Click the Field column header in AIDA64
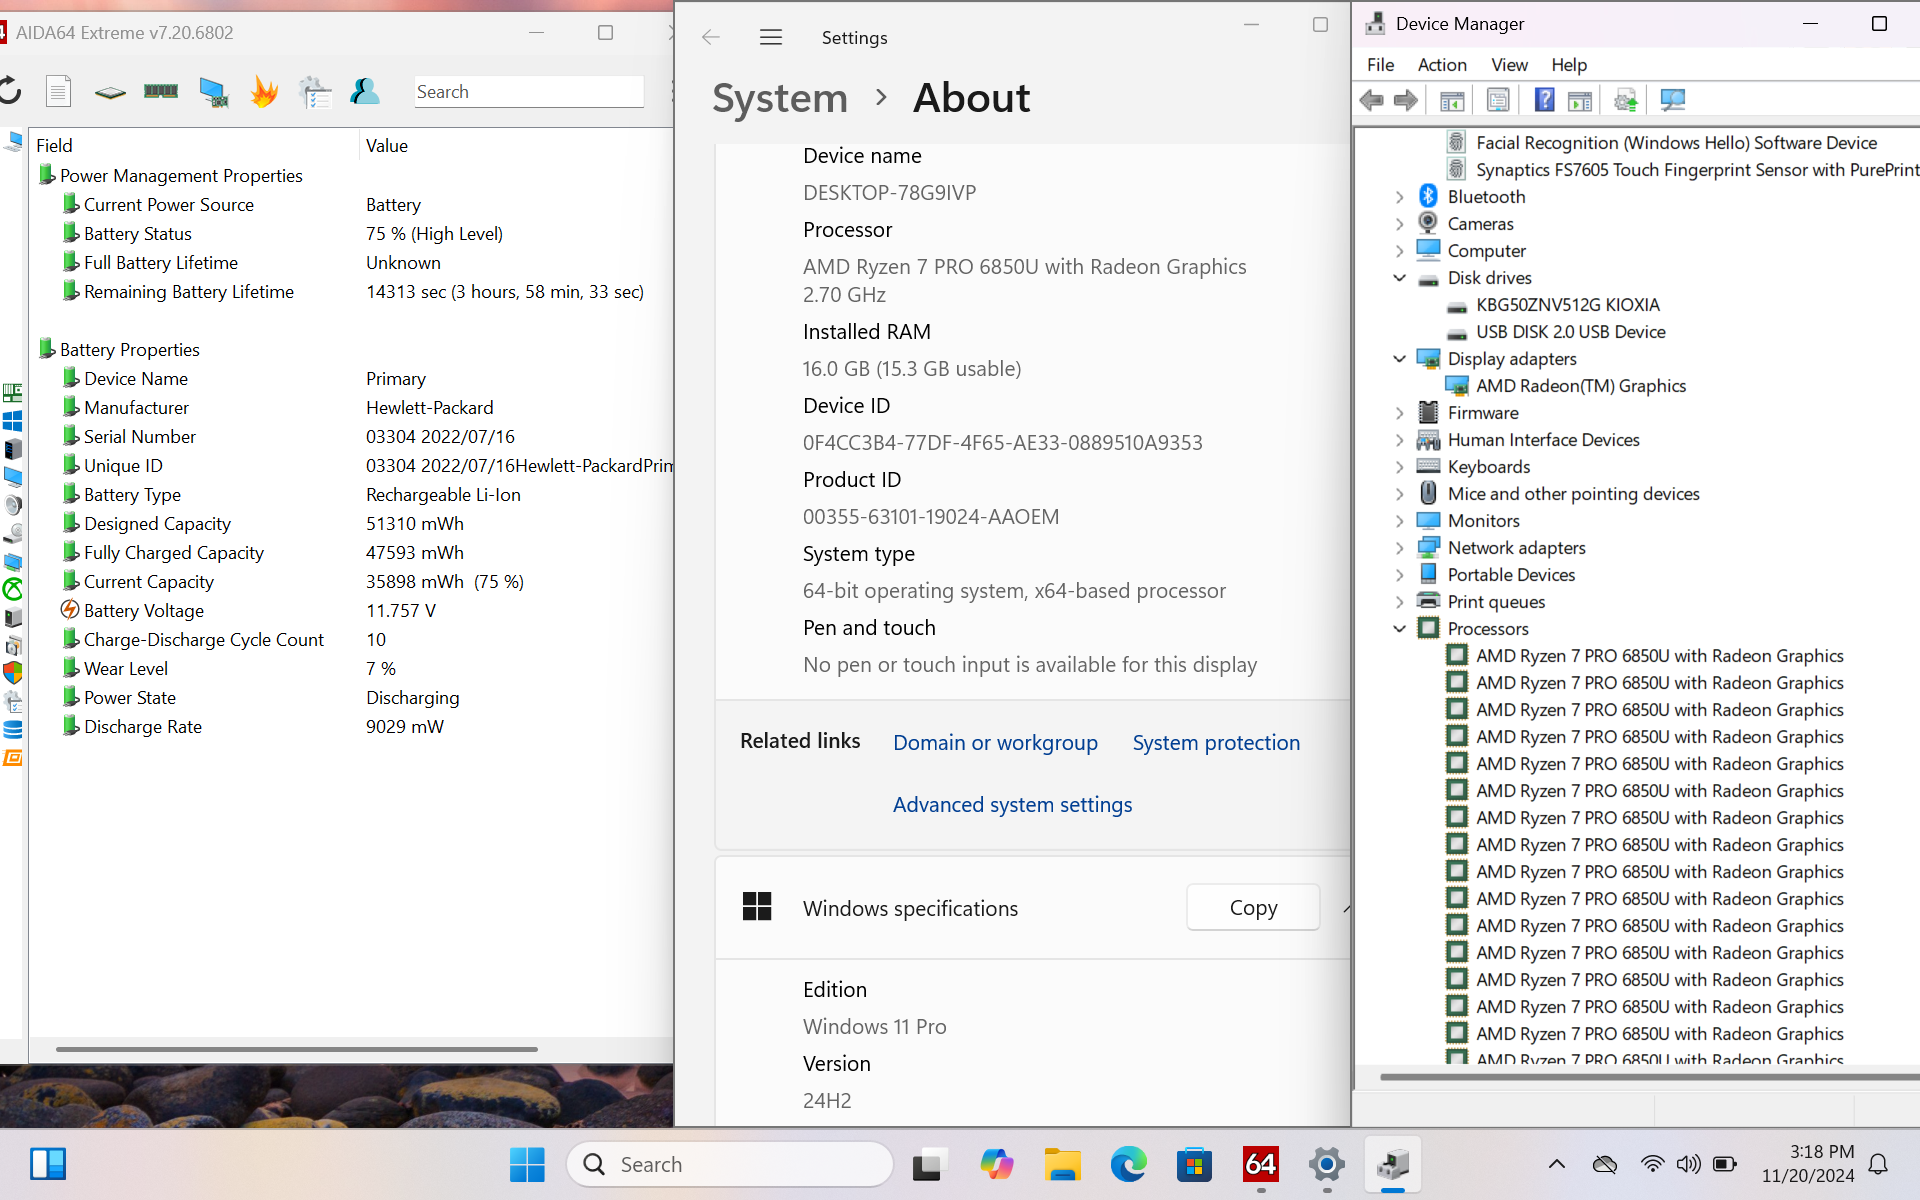The height and width of the screenshot is (1200, 1920). [x=194, y=146]
